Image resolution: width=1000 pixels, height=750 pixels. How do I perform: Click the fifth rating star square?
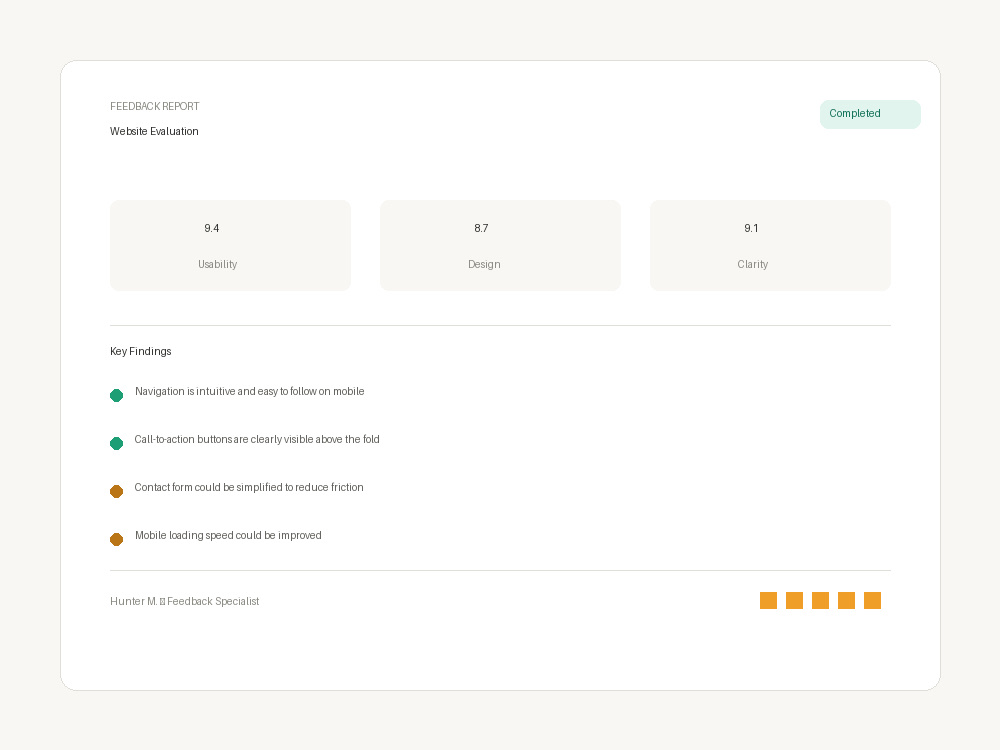(x=872, y=601)
